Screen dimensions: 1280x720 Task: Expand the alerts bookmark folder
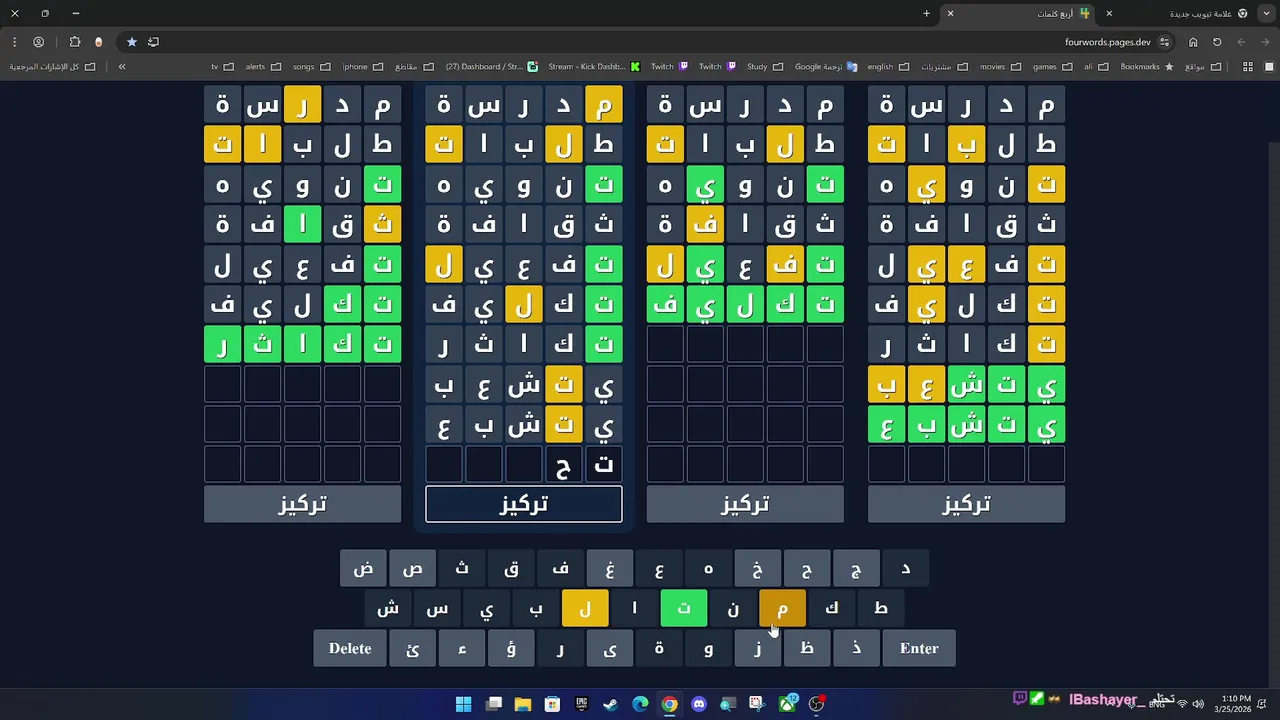click(x=263, y=67)
